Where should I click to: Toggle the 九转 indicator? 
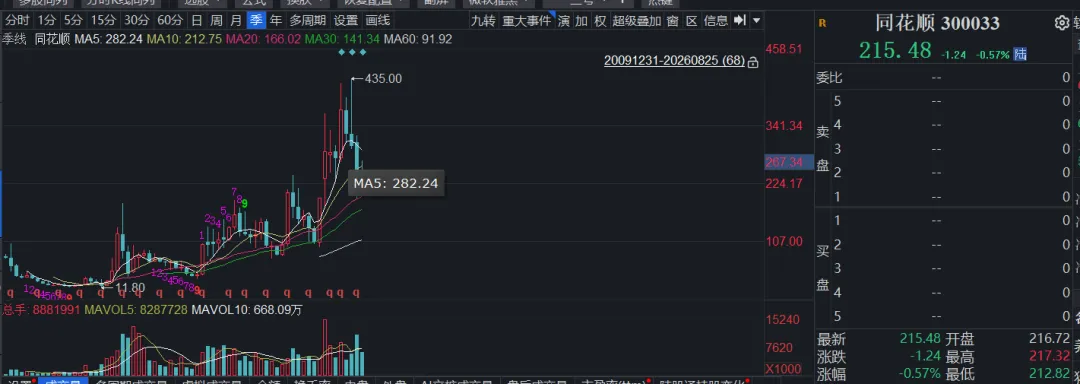pyautogui.click(x=483, y=20)
